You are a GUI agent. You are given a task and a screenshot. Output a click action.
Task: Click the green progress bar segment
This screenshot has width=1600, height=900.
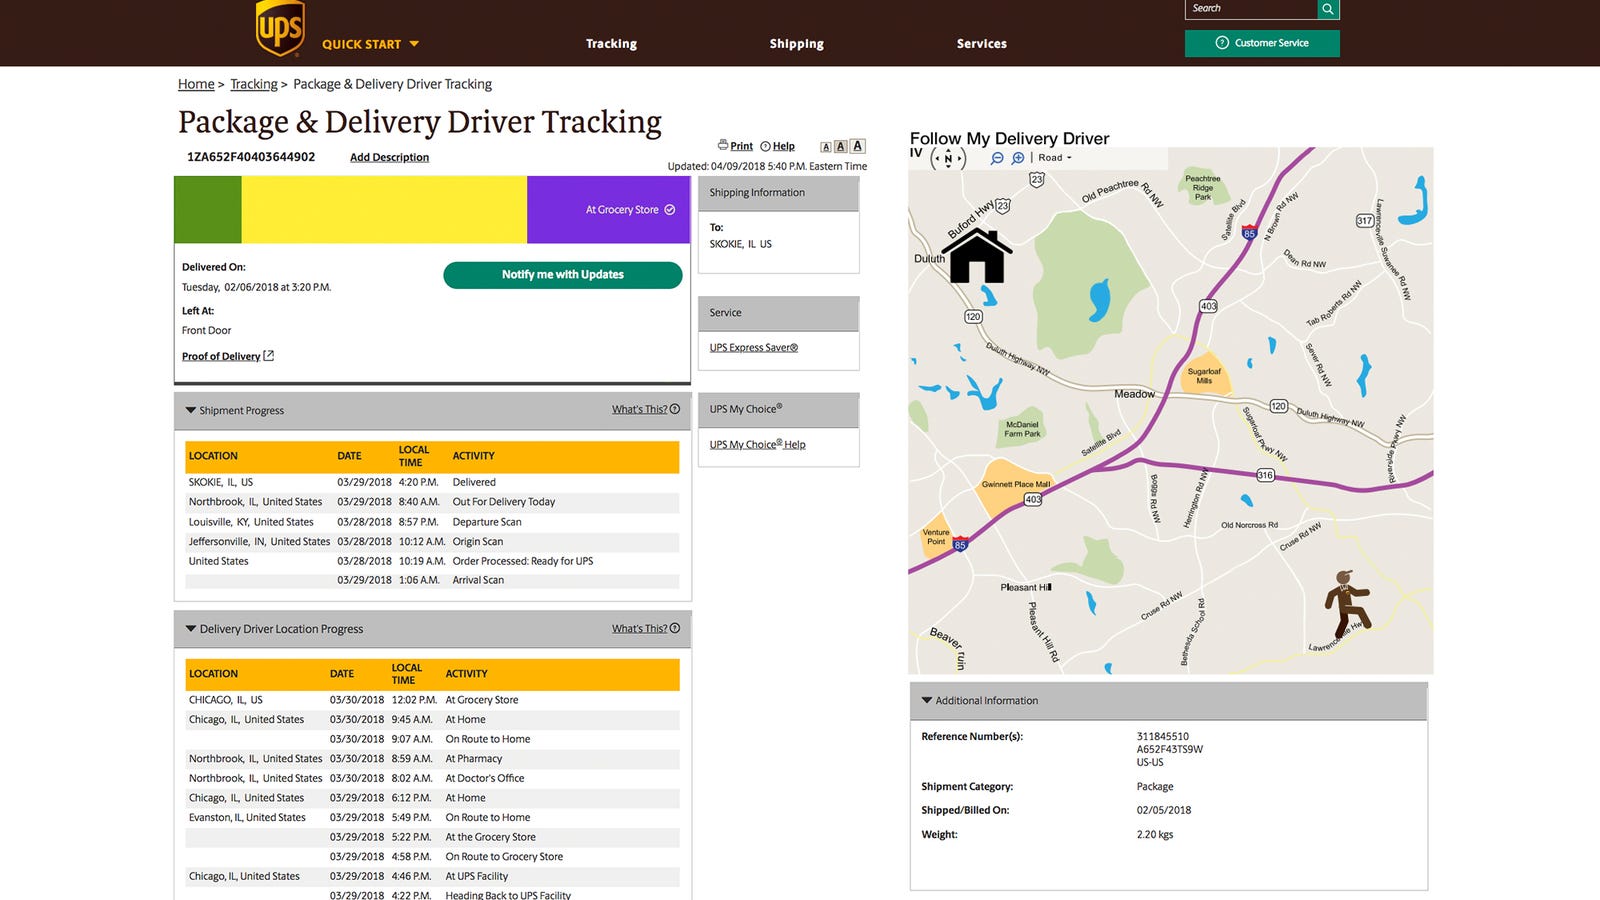tap(208, 210)
